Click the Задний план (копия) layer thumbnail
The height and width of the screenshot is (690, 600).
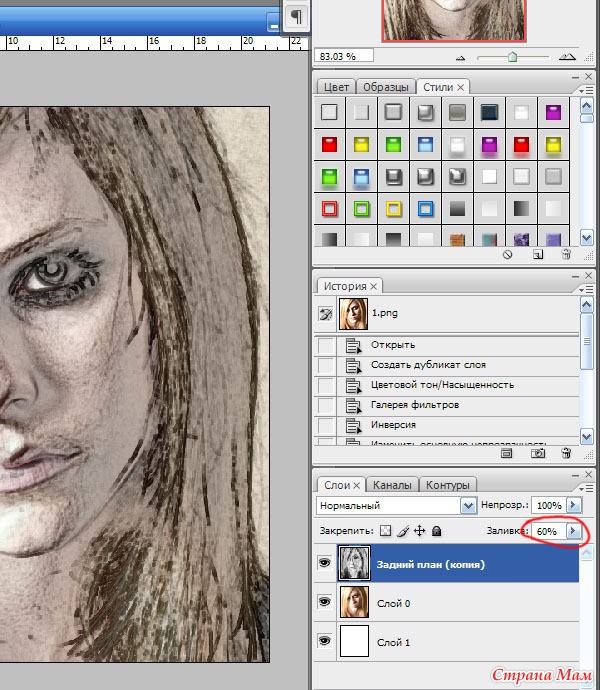[354, 563]
